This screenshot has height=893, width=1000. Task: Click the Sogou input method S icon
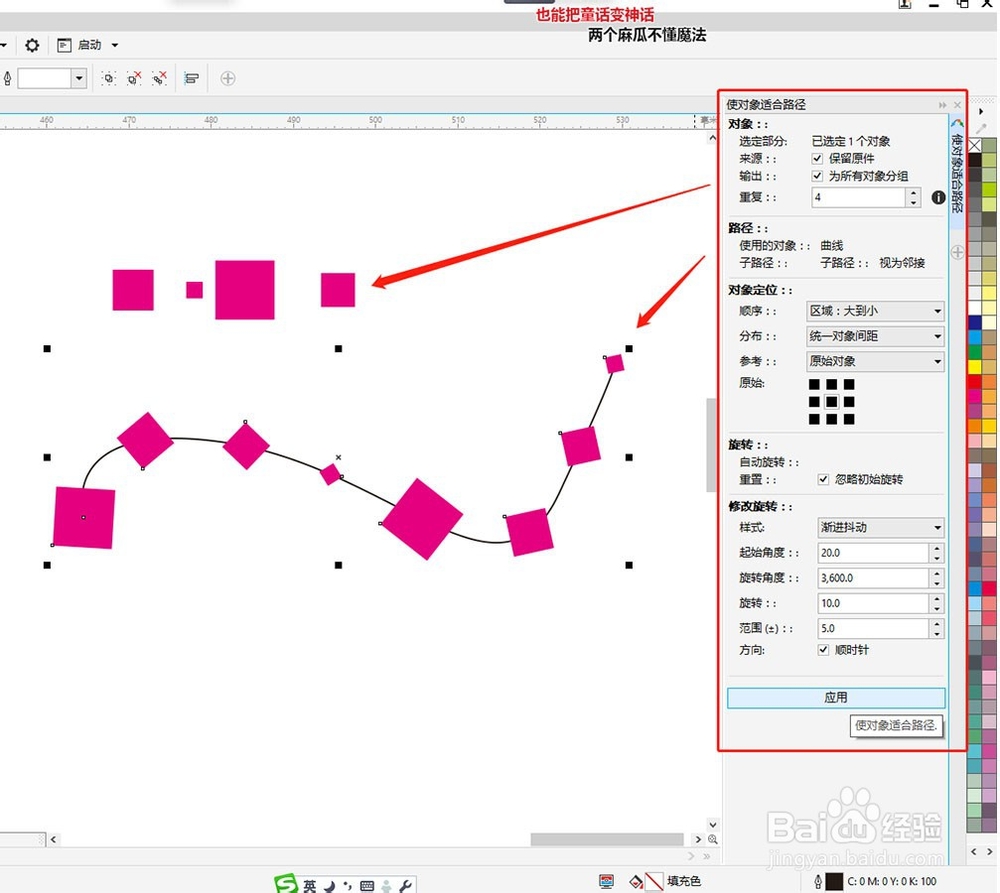coord(286,883)
